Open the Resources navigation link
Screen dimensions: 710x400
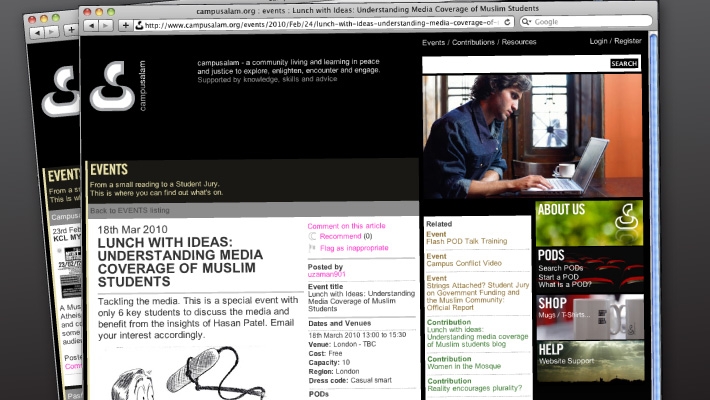coord(519,42)
